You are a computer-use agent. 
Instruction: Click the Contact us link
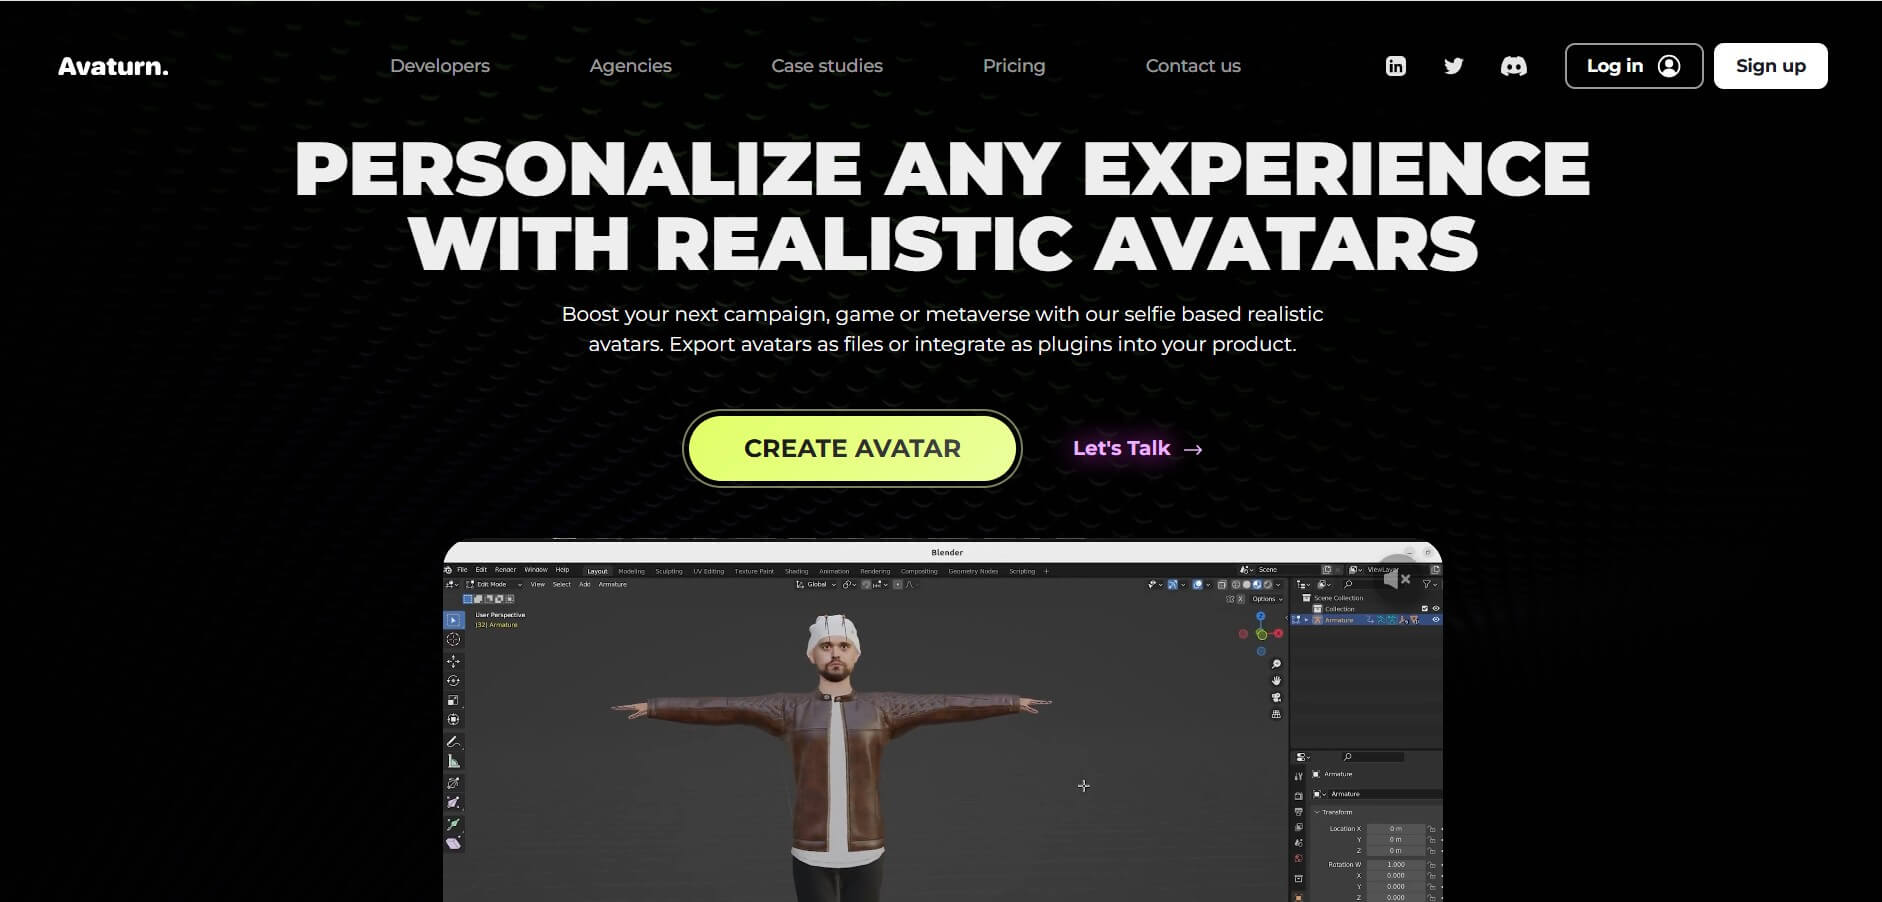[x=1193, y=66]
